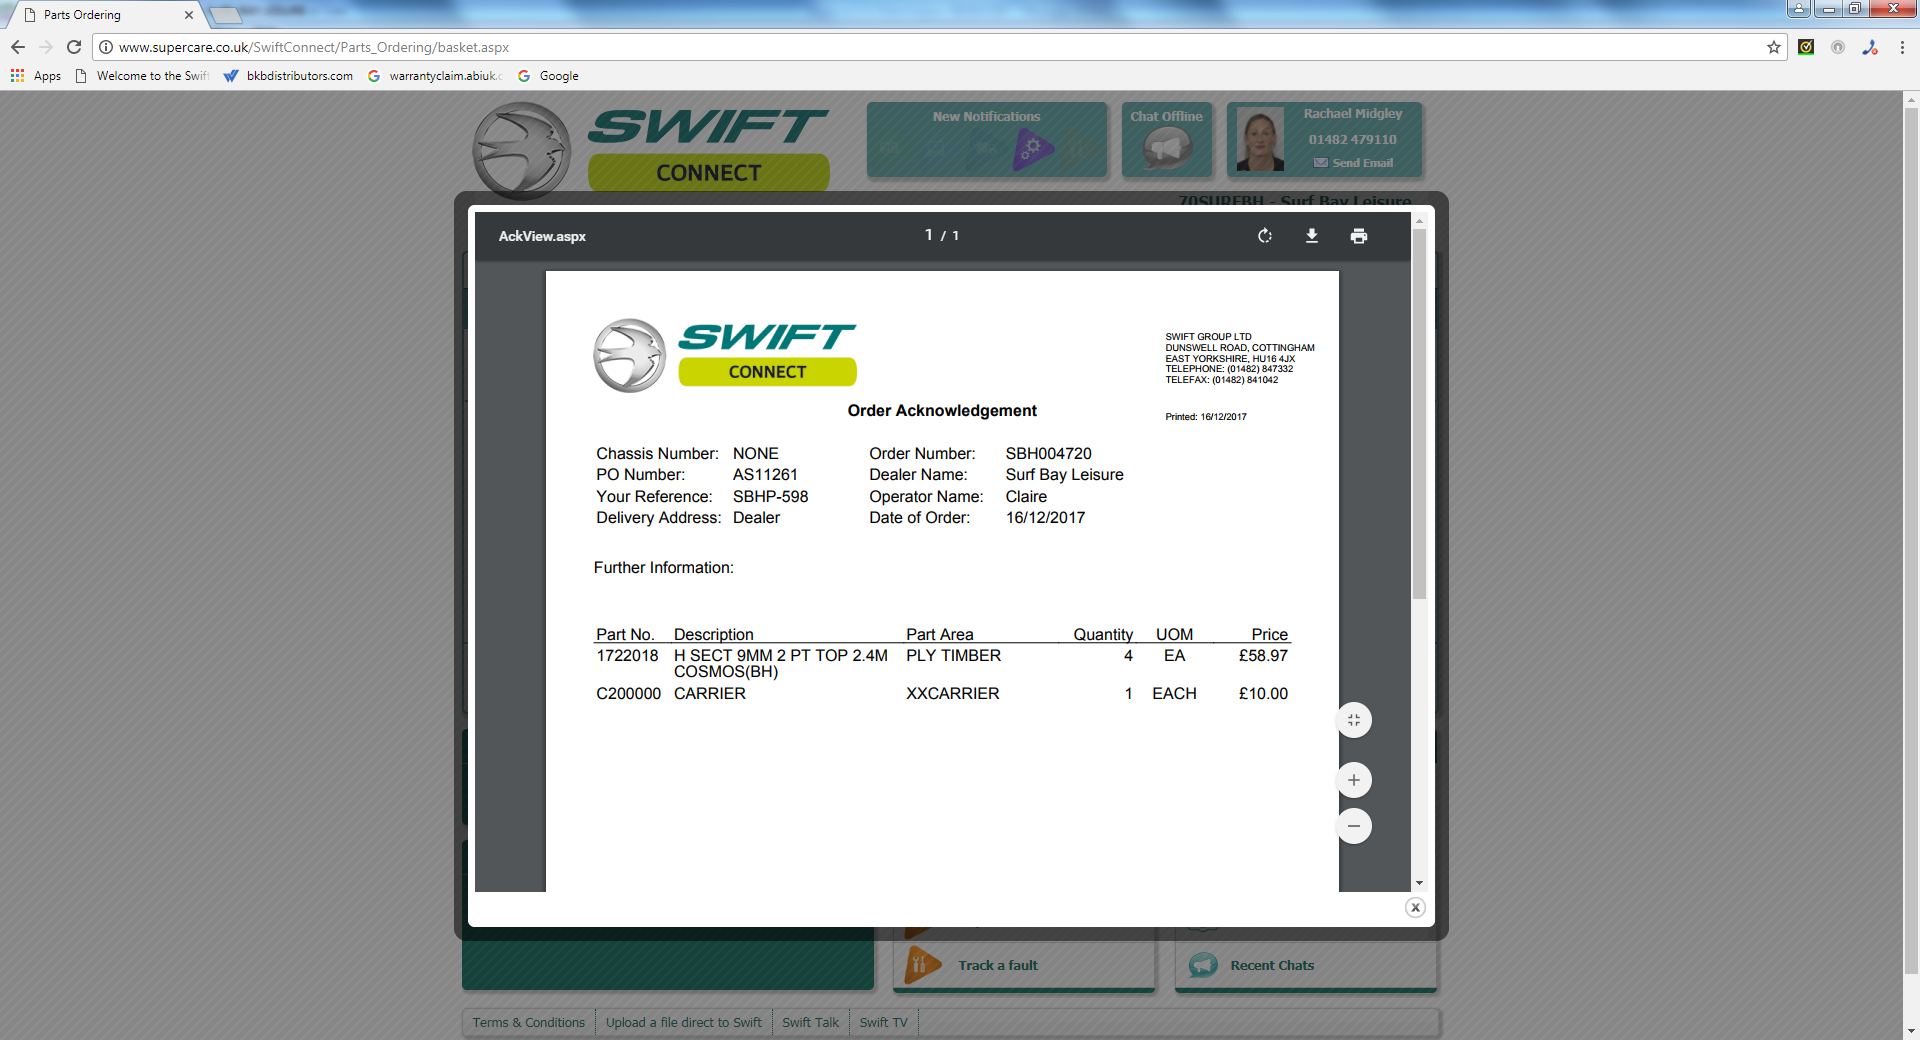This screenshot has height=1040, width=1920.
Task: Click the Swift Connect header logo
Action: (x=650, y=150)
